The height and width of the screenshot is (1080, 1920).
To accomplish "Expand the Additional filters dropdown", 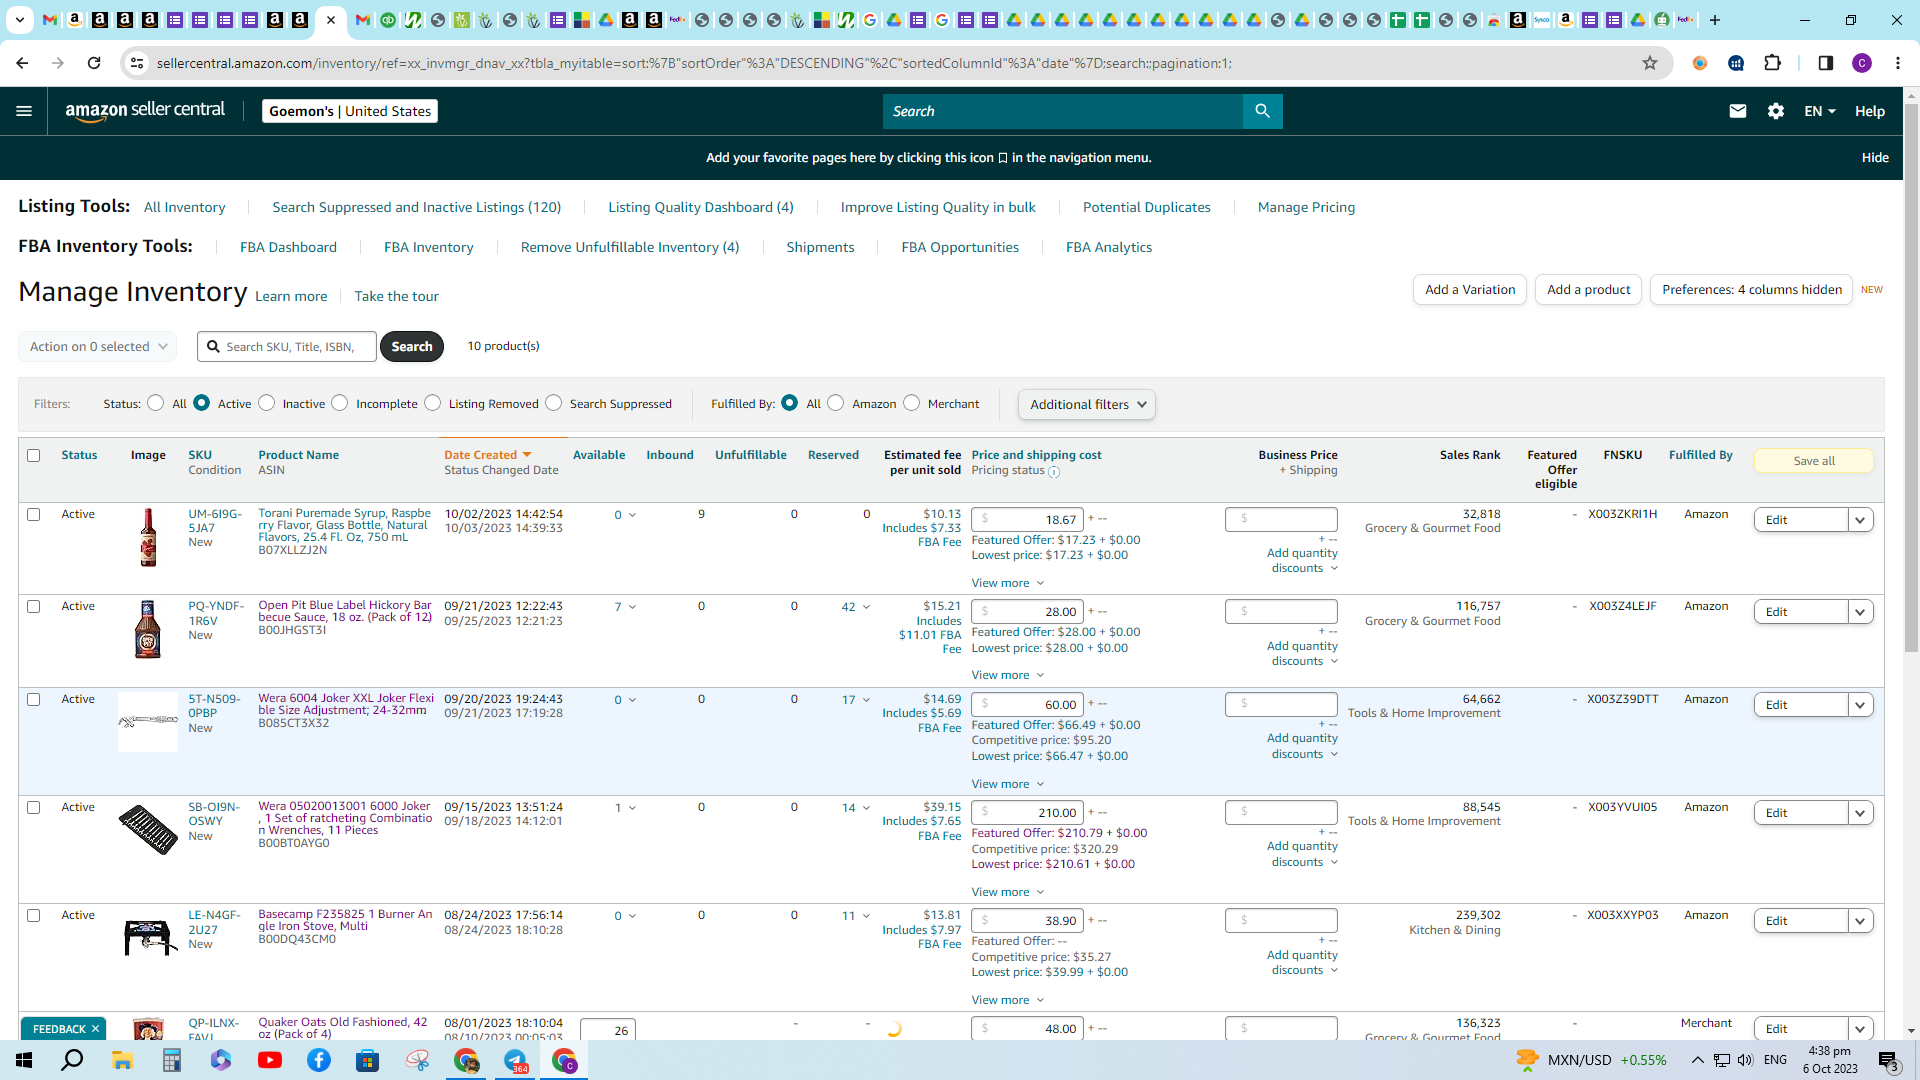I will coord(1087,404).
